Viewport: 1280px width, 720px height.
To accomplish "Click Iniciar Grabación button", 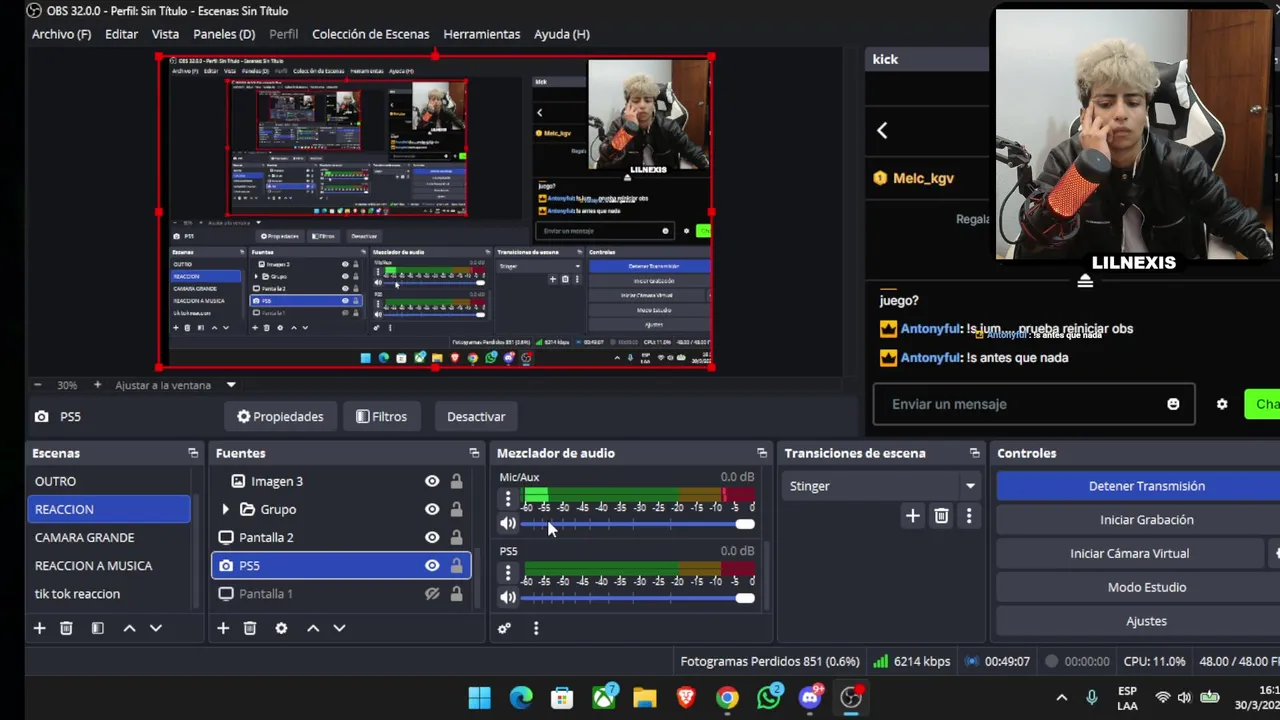I will [x=1146, y=520].
